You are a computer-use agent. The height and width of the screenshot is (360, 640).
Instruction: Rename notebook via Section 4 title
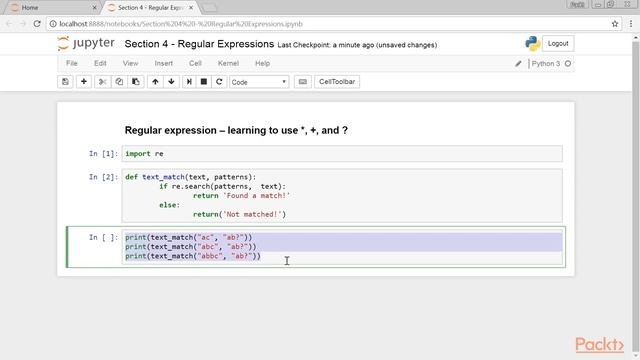199,44
